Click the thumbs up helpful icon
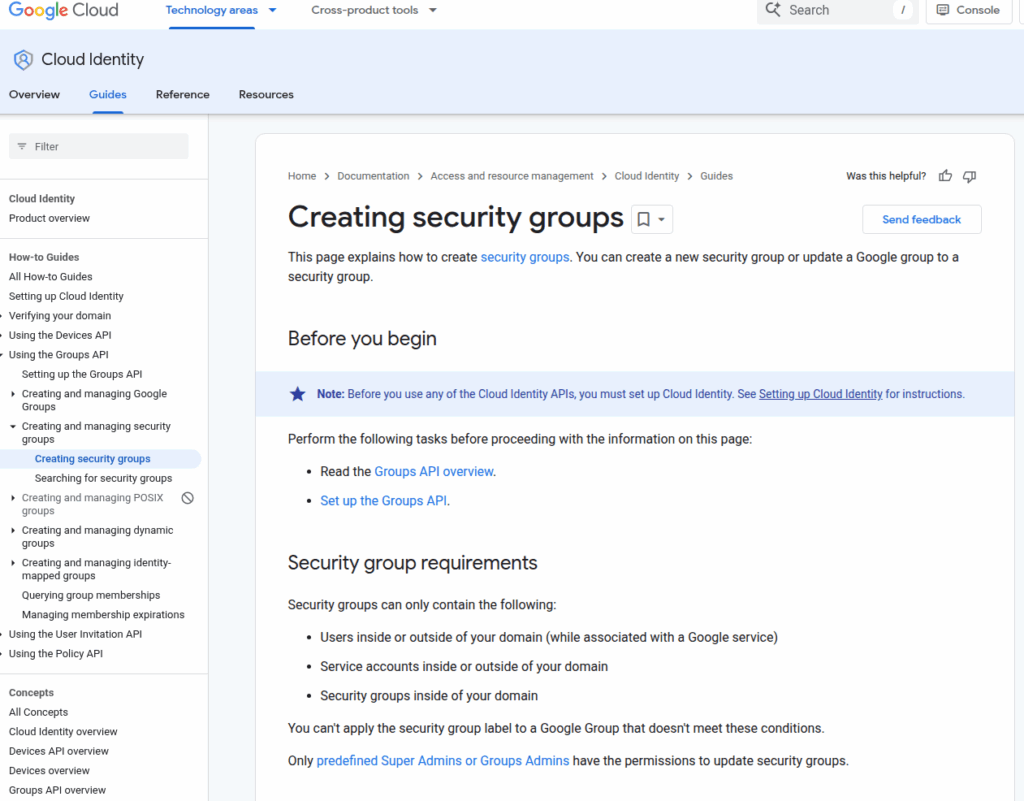The image size is (1024, 801). point(945,176)
